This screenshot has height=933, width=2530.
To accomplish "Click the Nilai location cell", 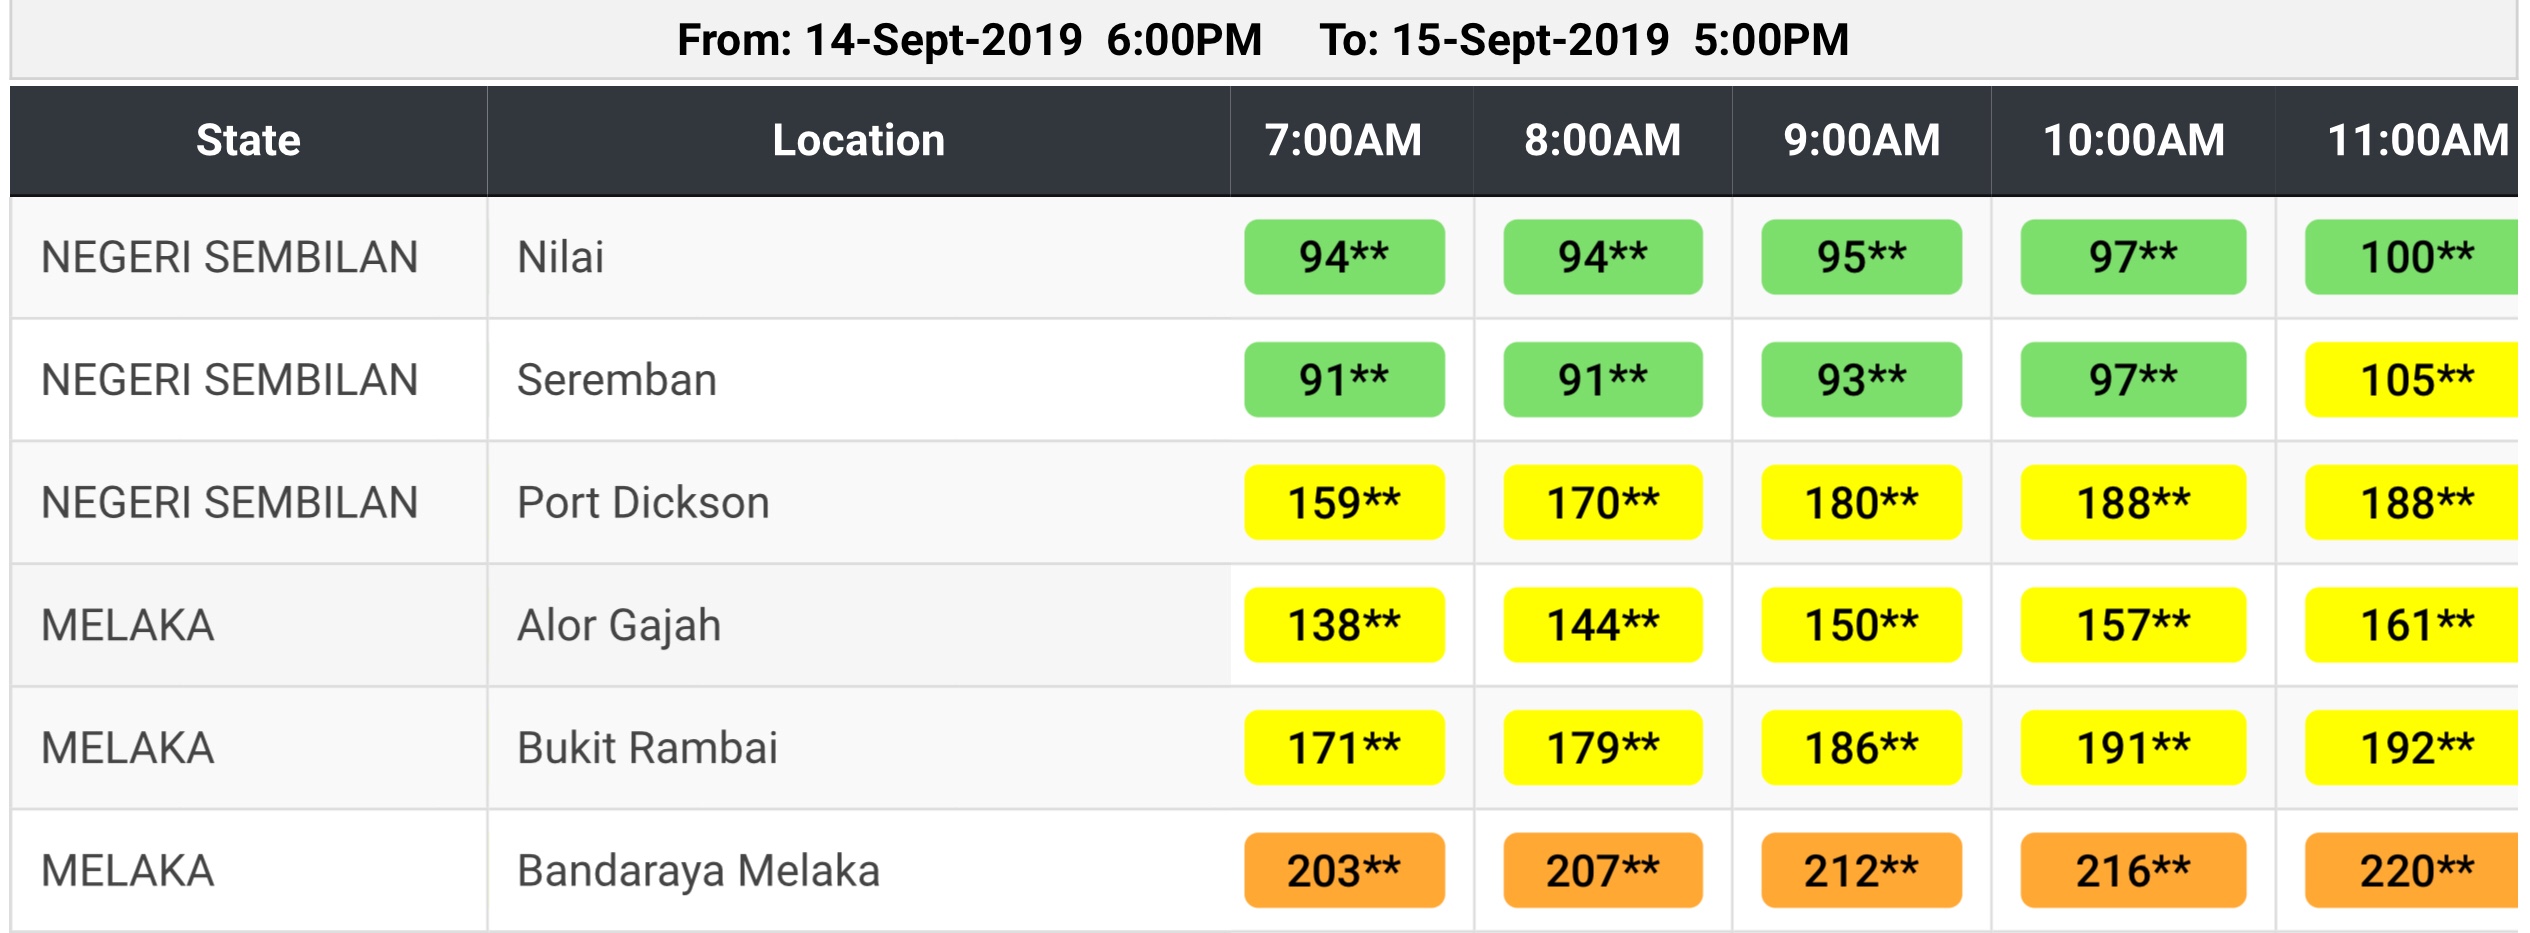I will (561, 257).
